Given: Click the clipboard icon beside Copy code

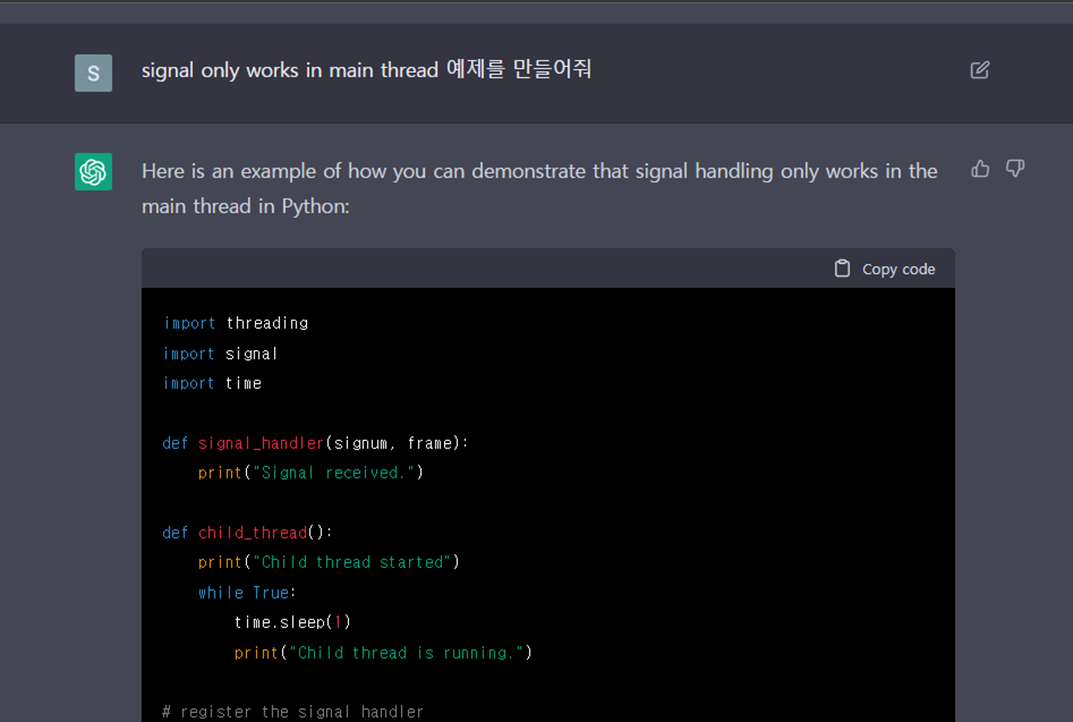Looking at the screenshot, I should pos(841,268).
